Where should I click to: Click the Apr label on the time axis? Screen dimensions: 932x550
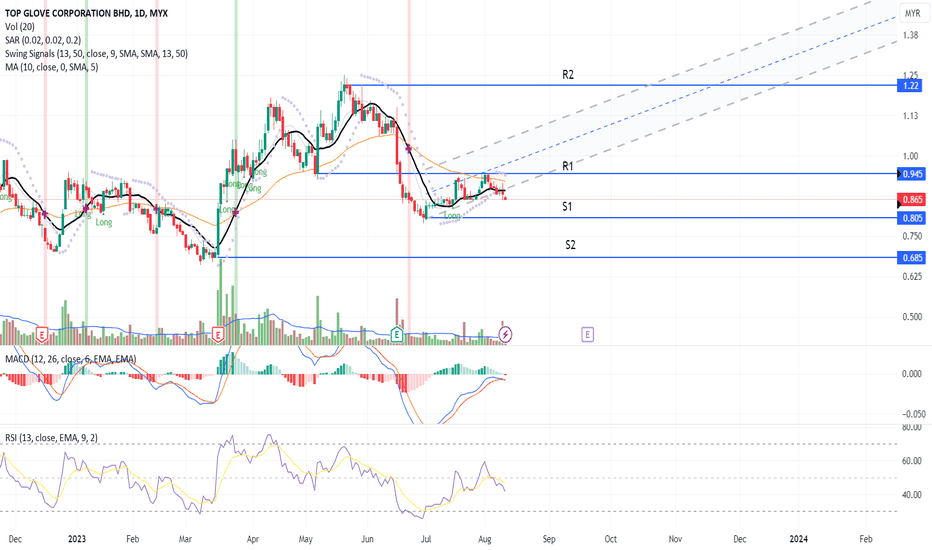tap(253, 539)
